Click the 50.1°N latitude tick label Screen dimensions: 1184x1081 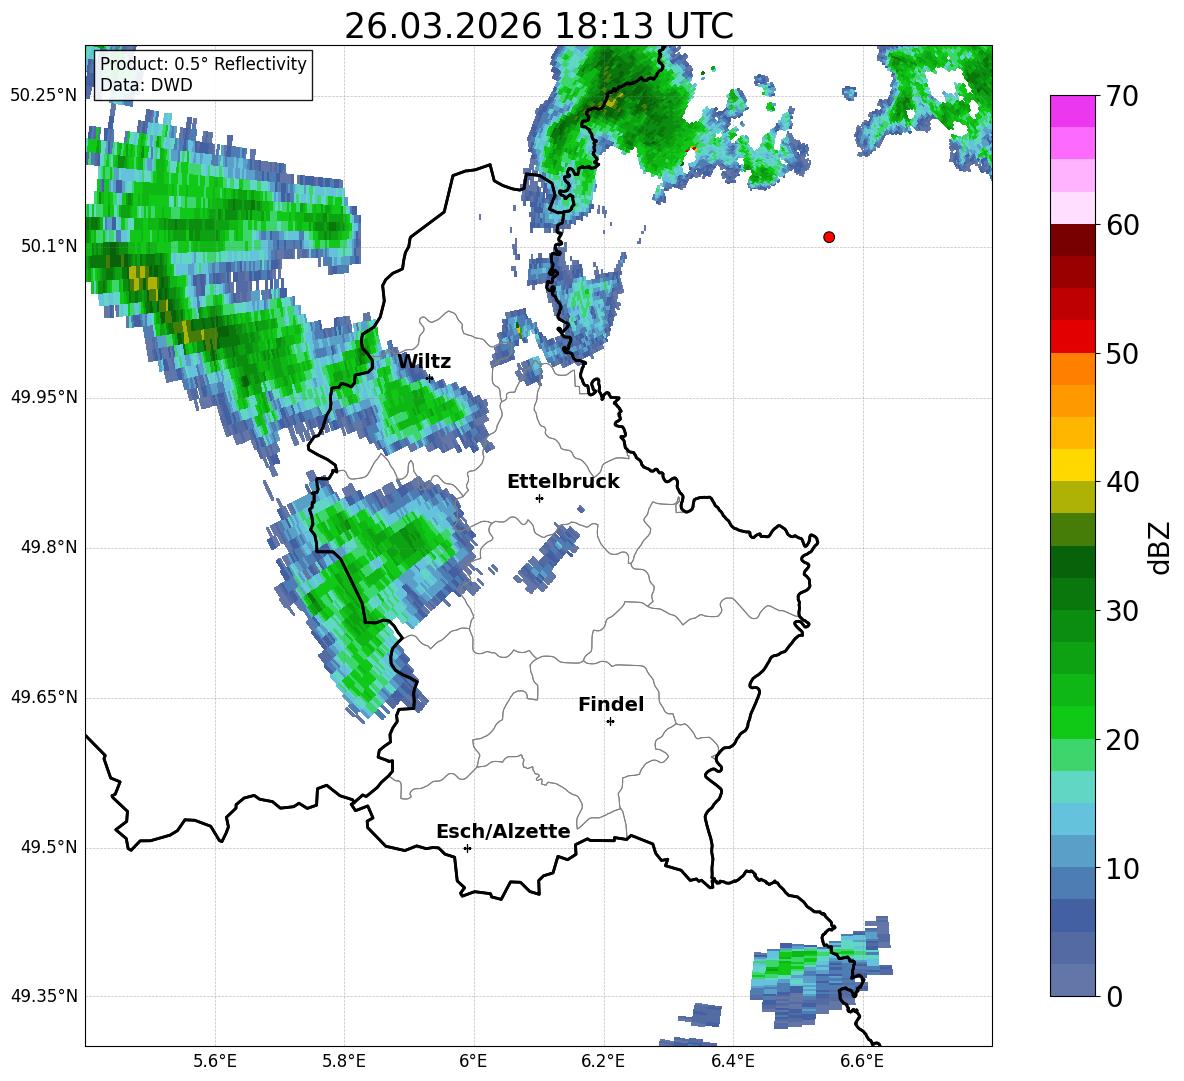point(49,247)
